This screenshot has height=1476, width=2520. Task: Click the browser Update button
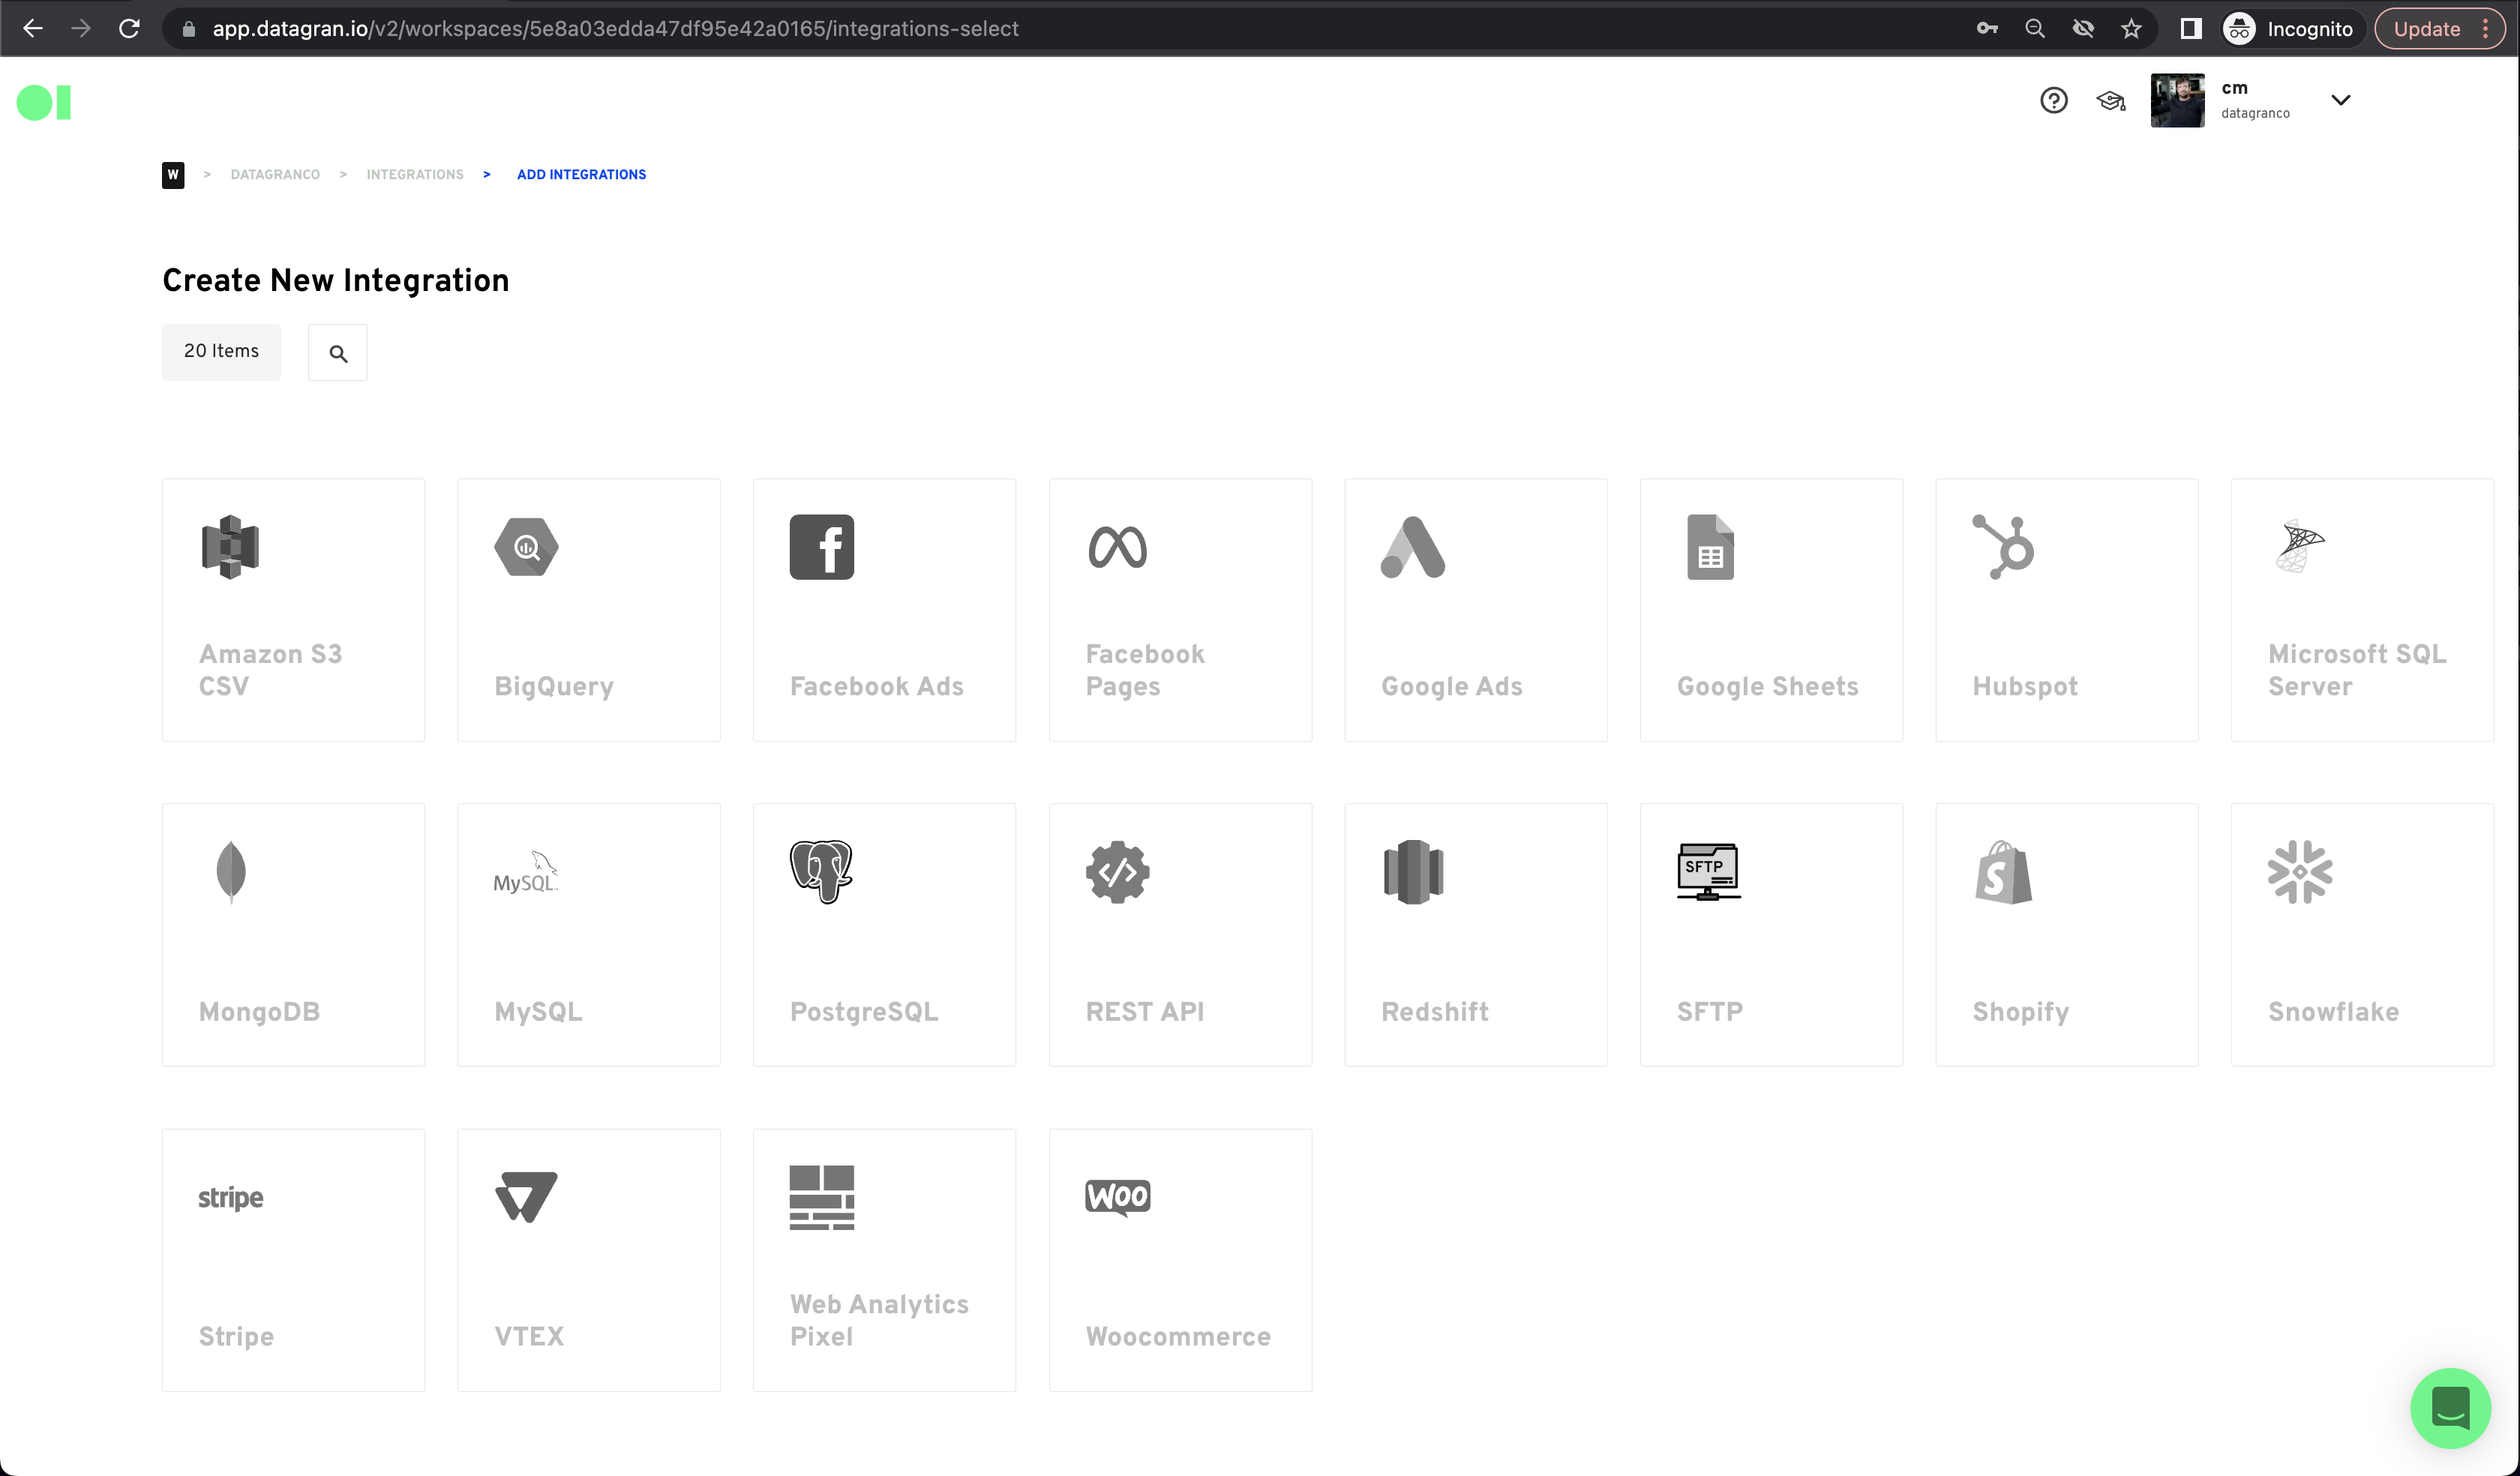click(x=2427, y=29)
